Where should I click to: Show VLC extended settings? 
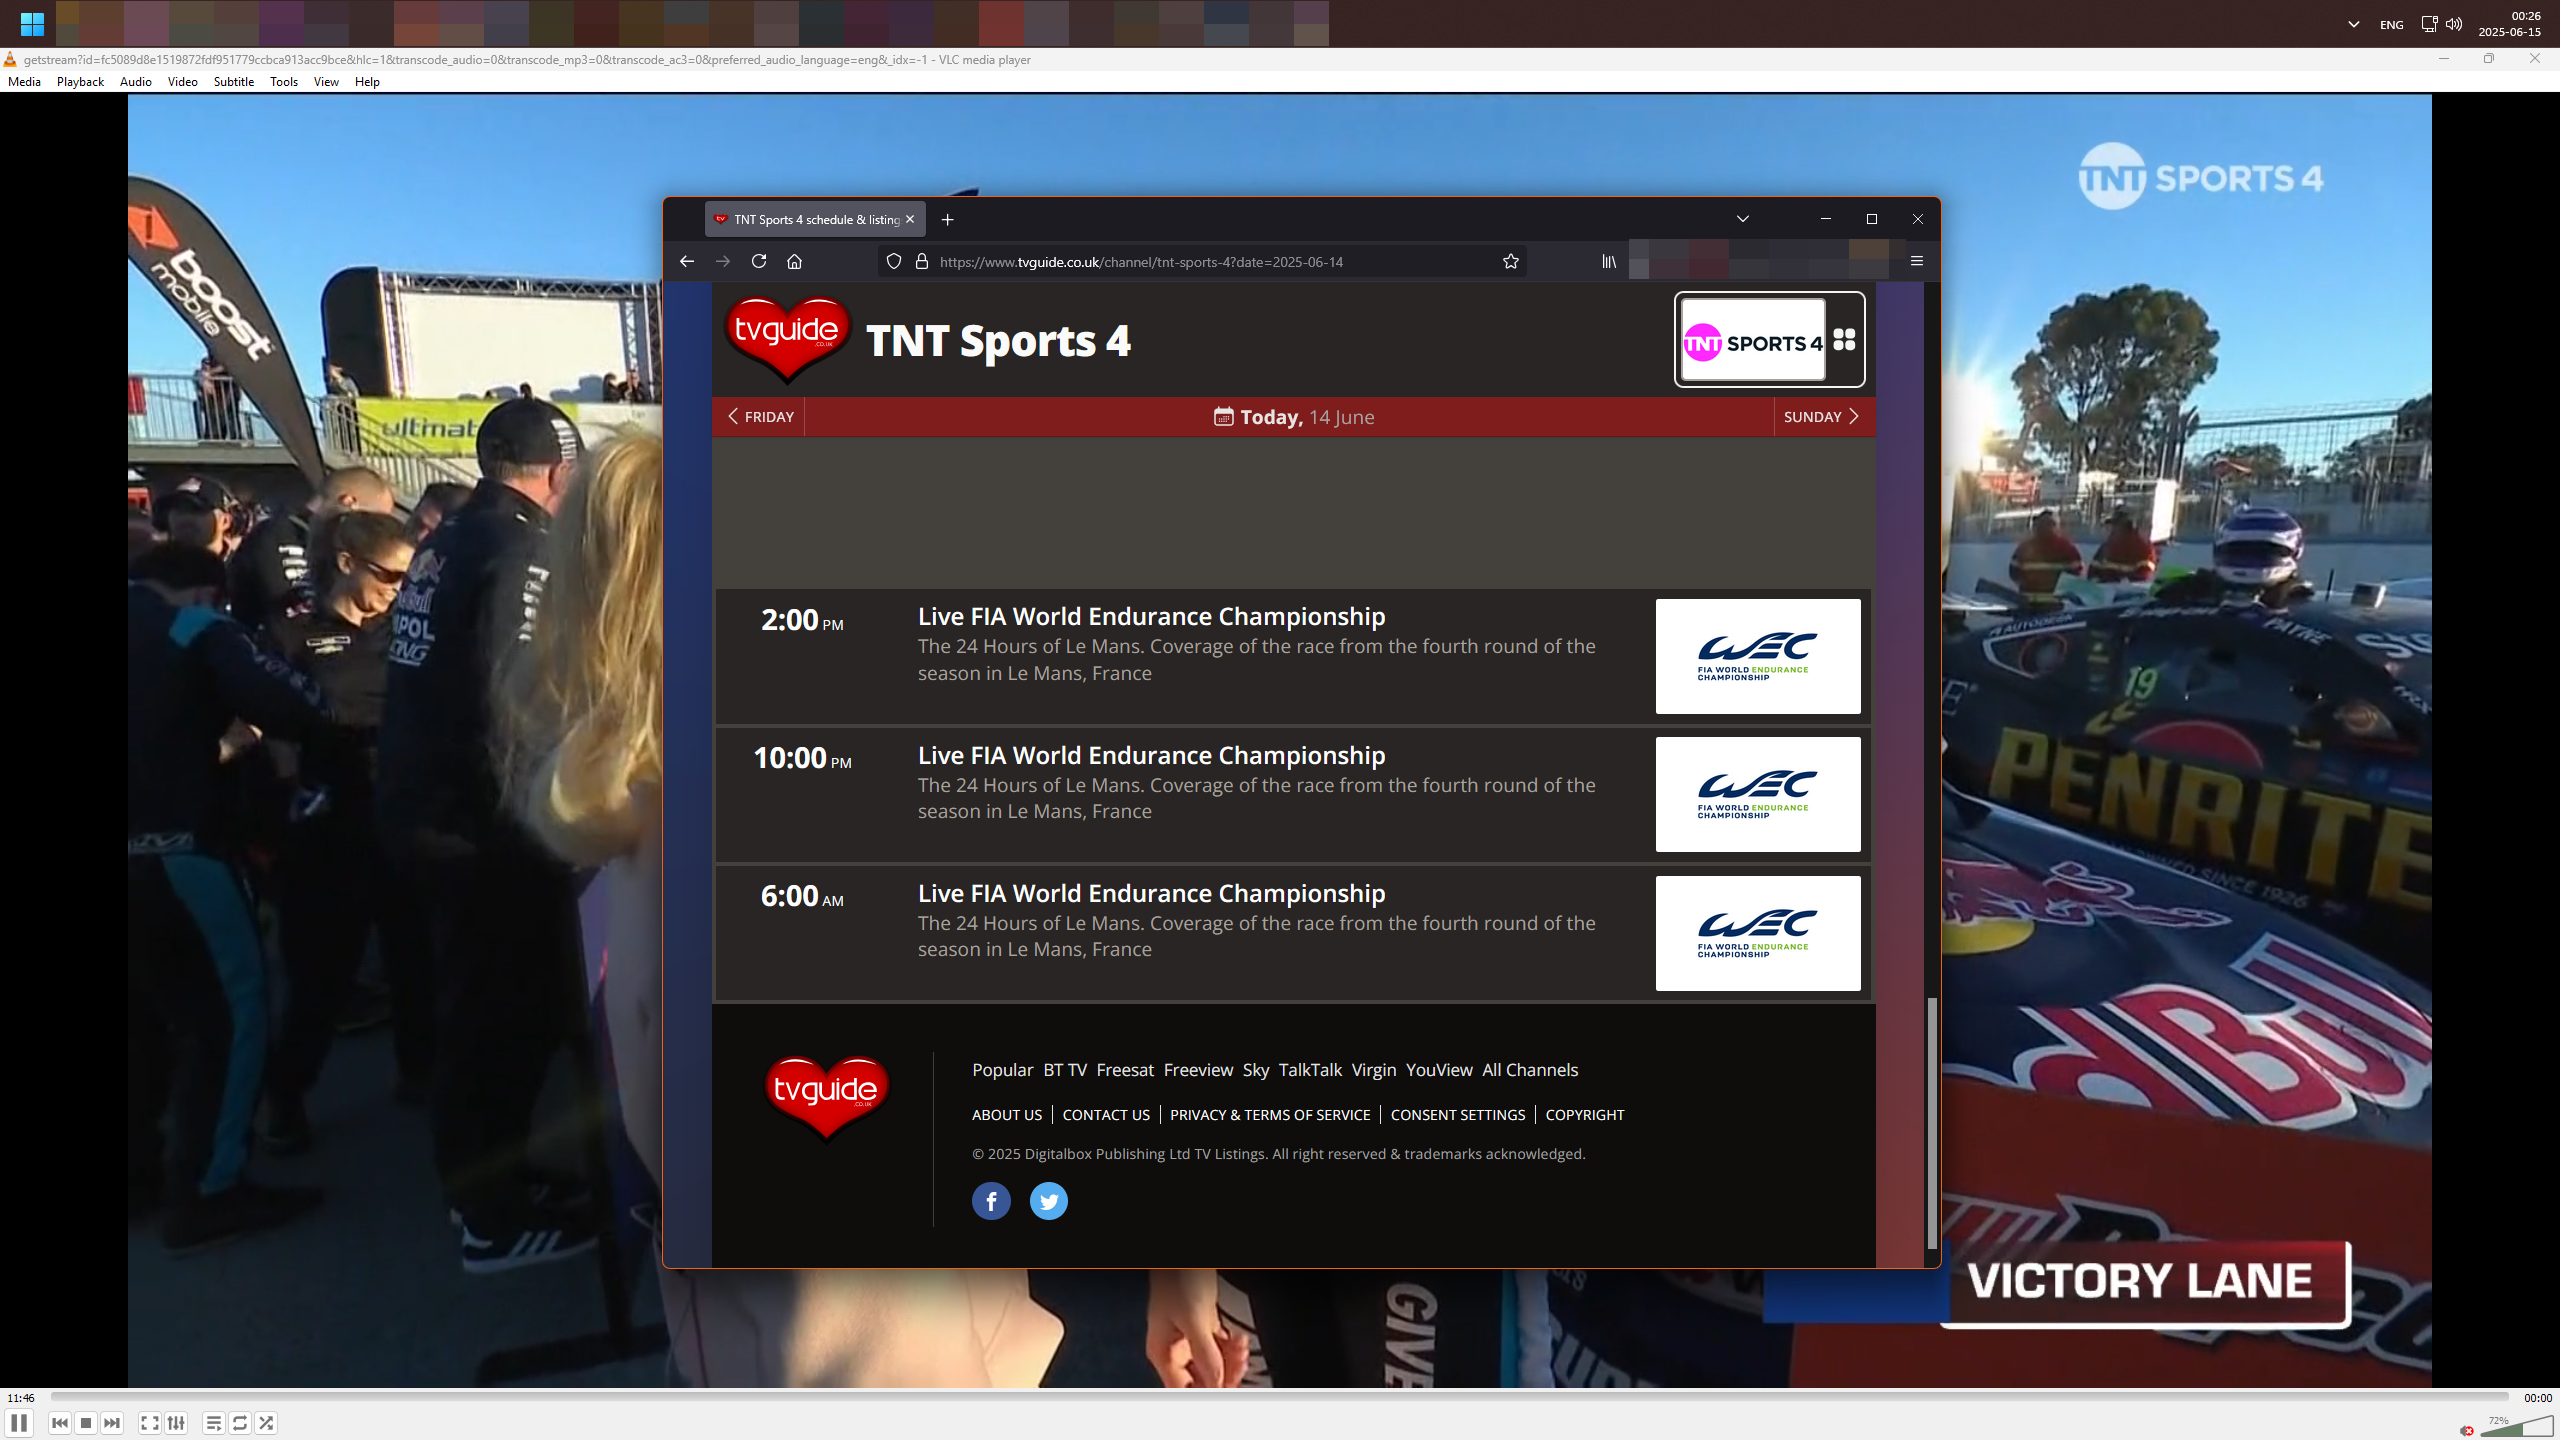176,1423
